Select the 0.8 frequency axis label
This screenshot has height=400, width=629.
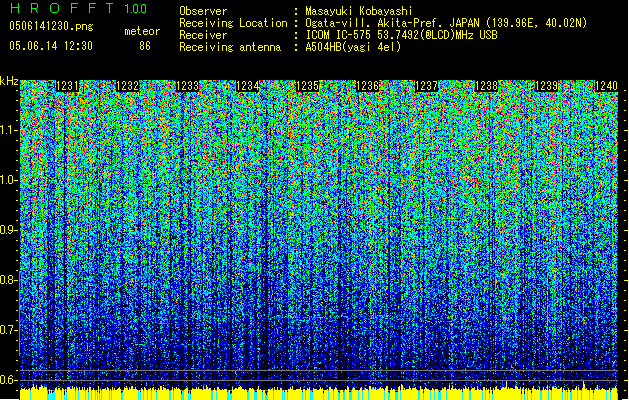(10, 279)
